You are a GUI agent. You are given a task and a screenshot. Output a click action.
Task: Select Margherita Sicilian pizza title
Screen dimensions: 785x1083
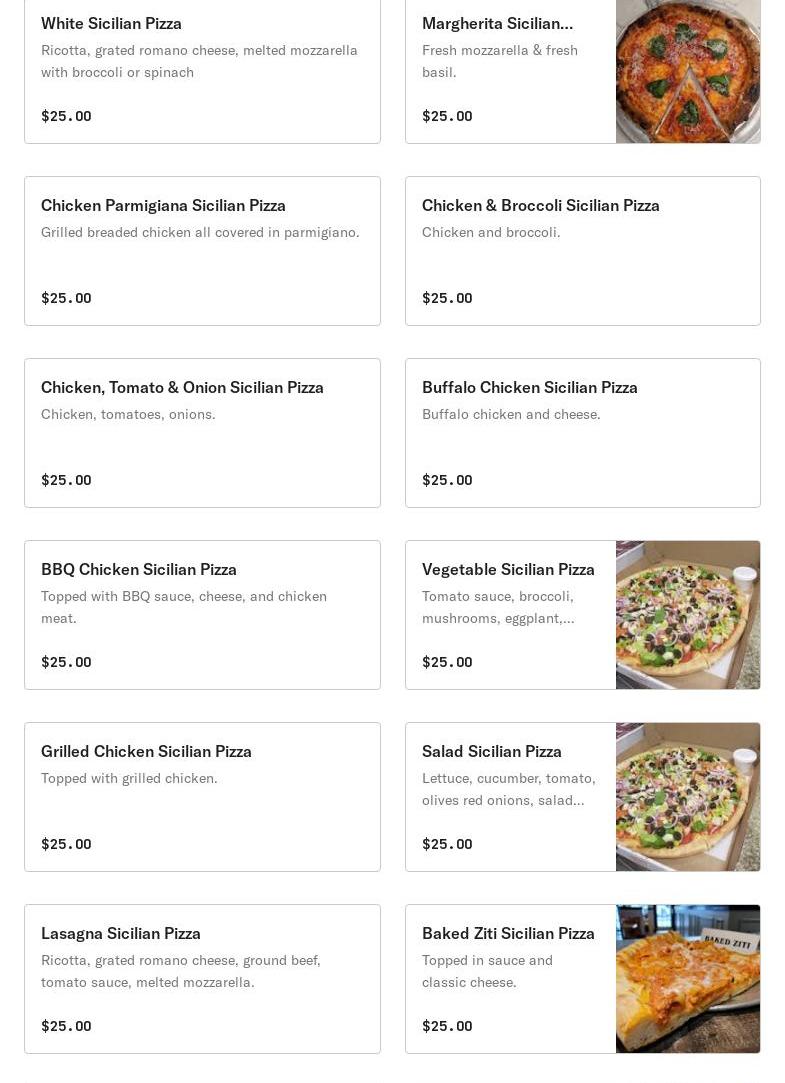pos(497,23)
